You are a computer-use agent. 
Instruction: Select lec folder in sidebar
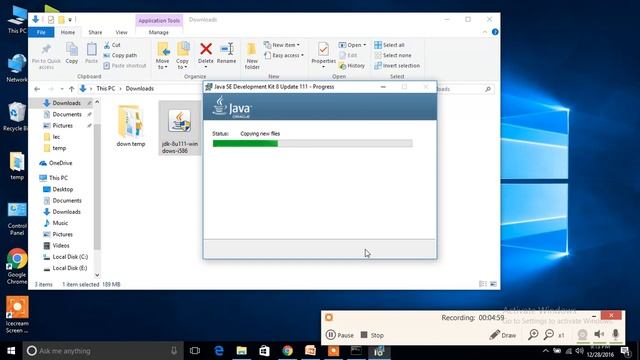click(x=56, y=137)
